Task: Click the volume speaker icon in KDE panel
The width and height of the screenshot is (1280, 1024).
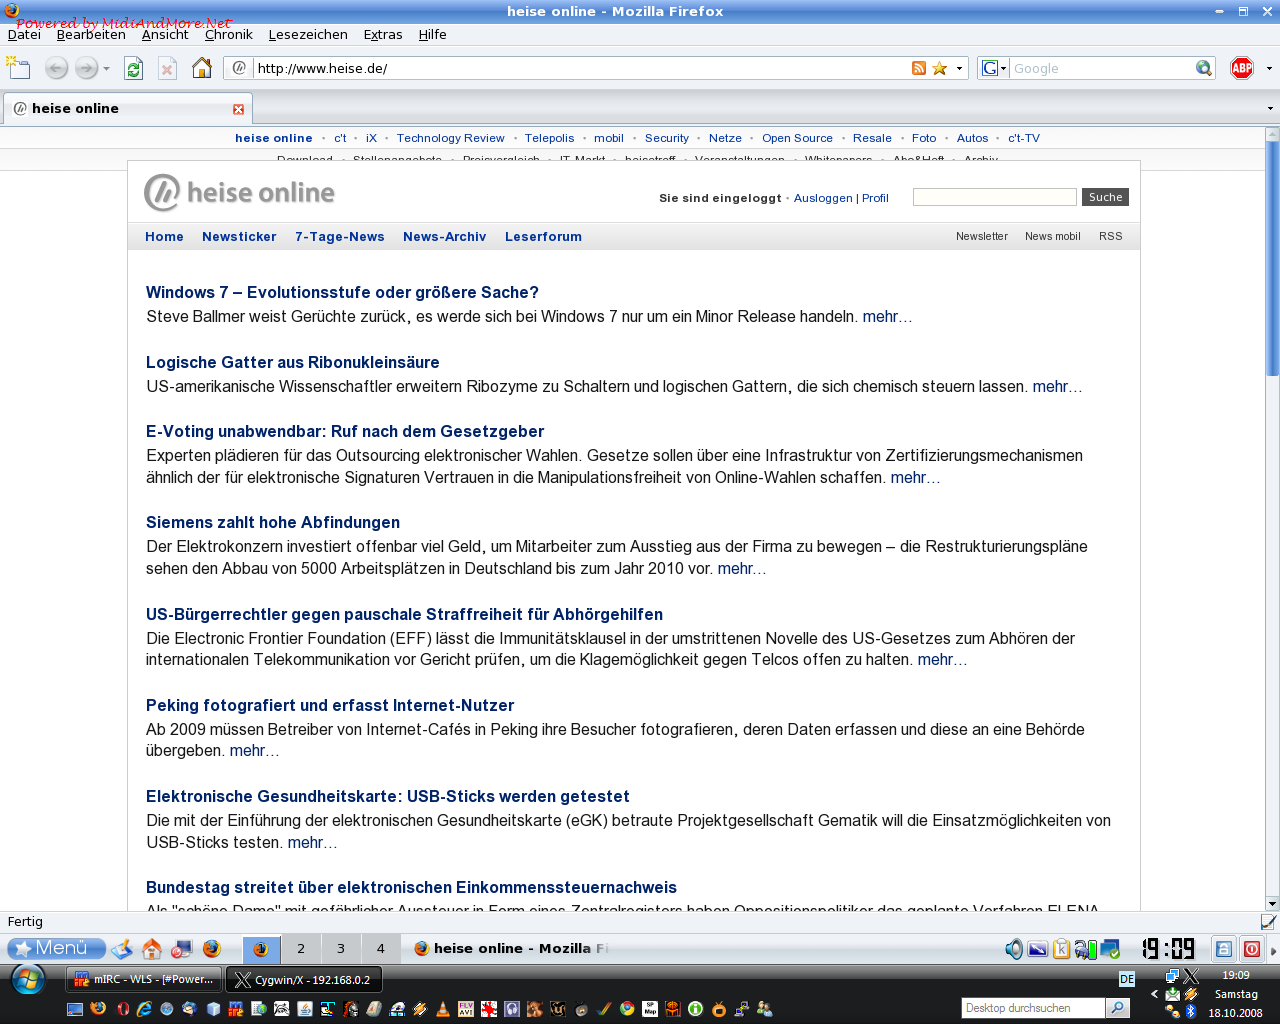Action: click(x=1014, y=949)
